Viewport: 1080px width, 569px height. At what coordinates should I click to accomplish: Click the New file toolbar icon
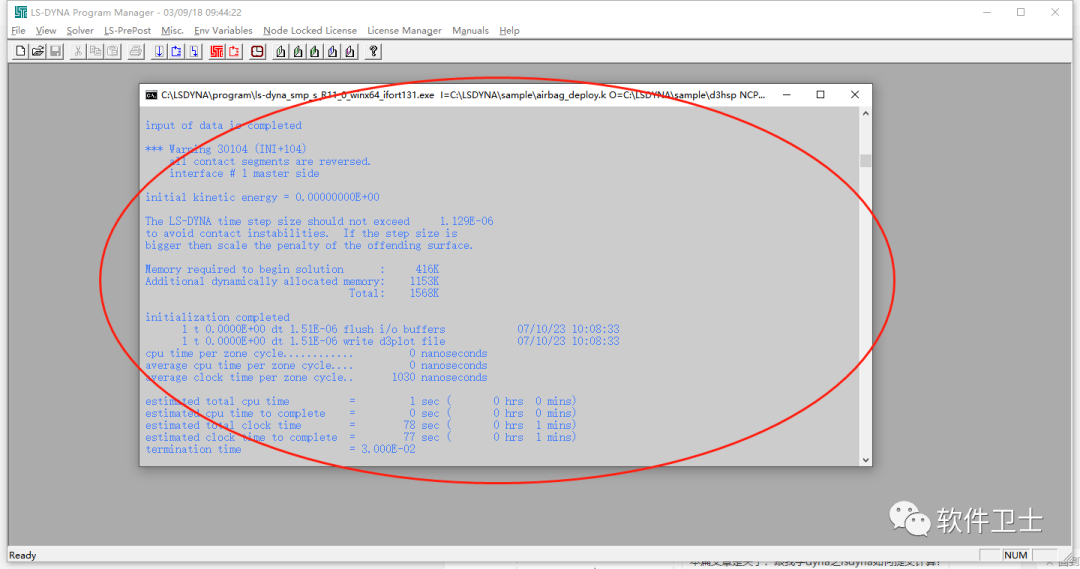(x=21, y=52)
